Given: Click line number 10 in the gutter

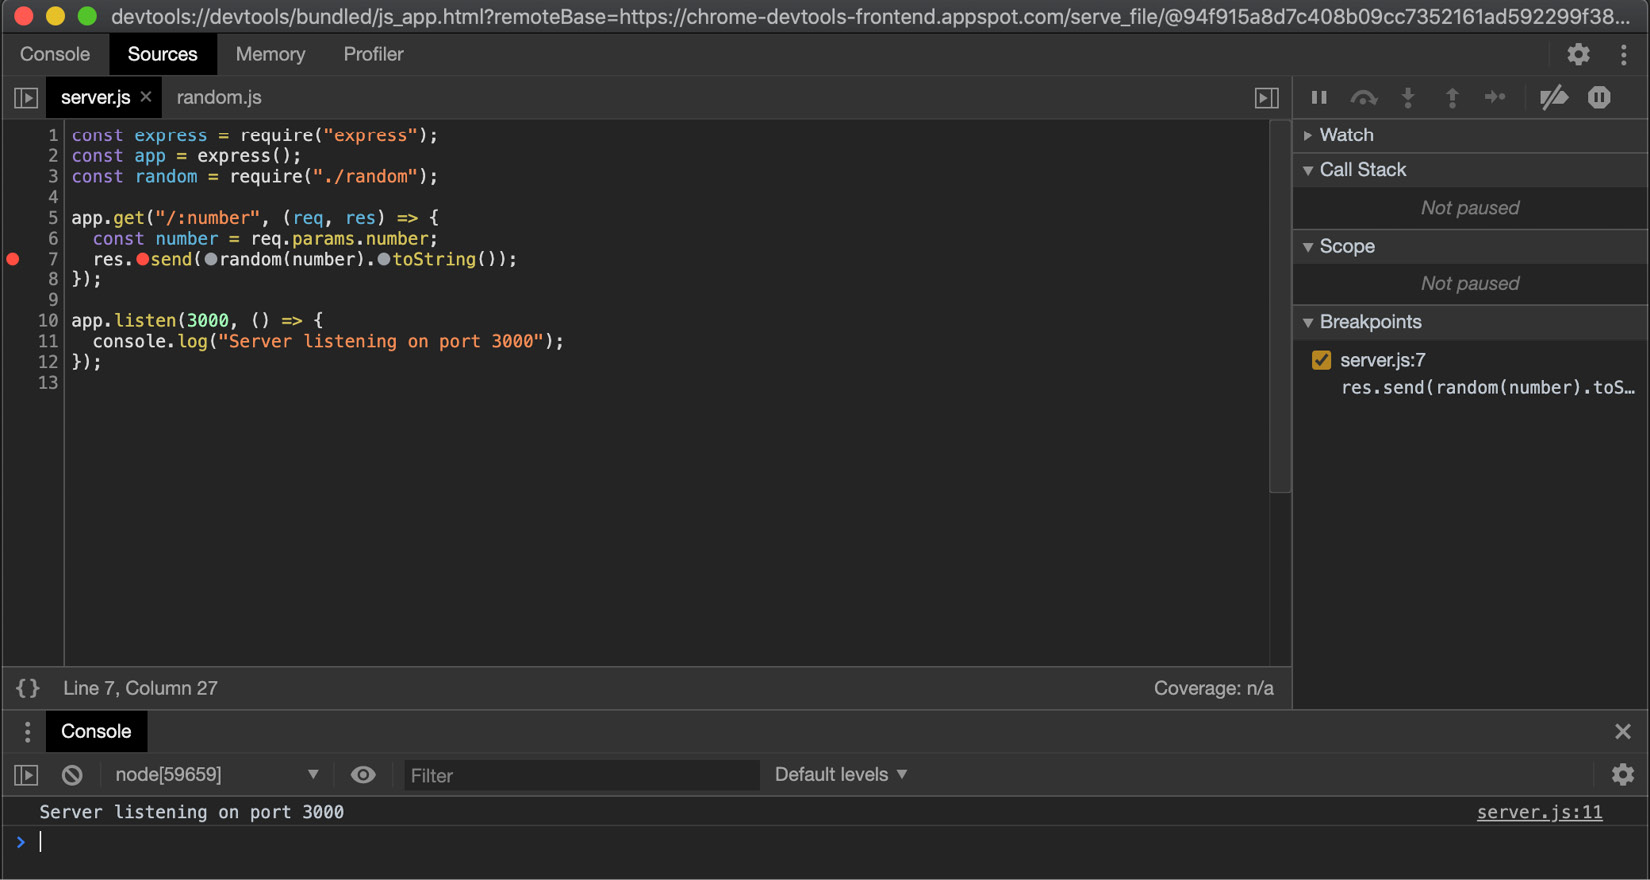Looking at the screenshot, I should [x=47, y=321].
